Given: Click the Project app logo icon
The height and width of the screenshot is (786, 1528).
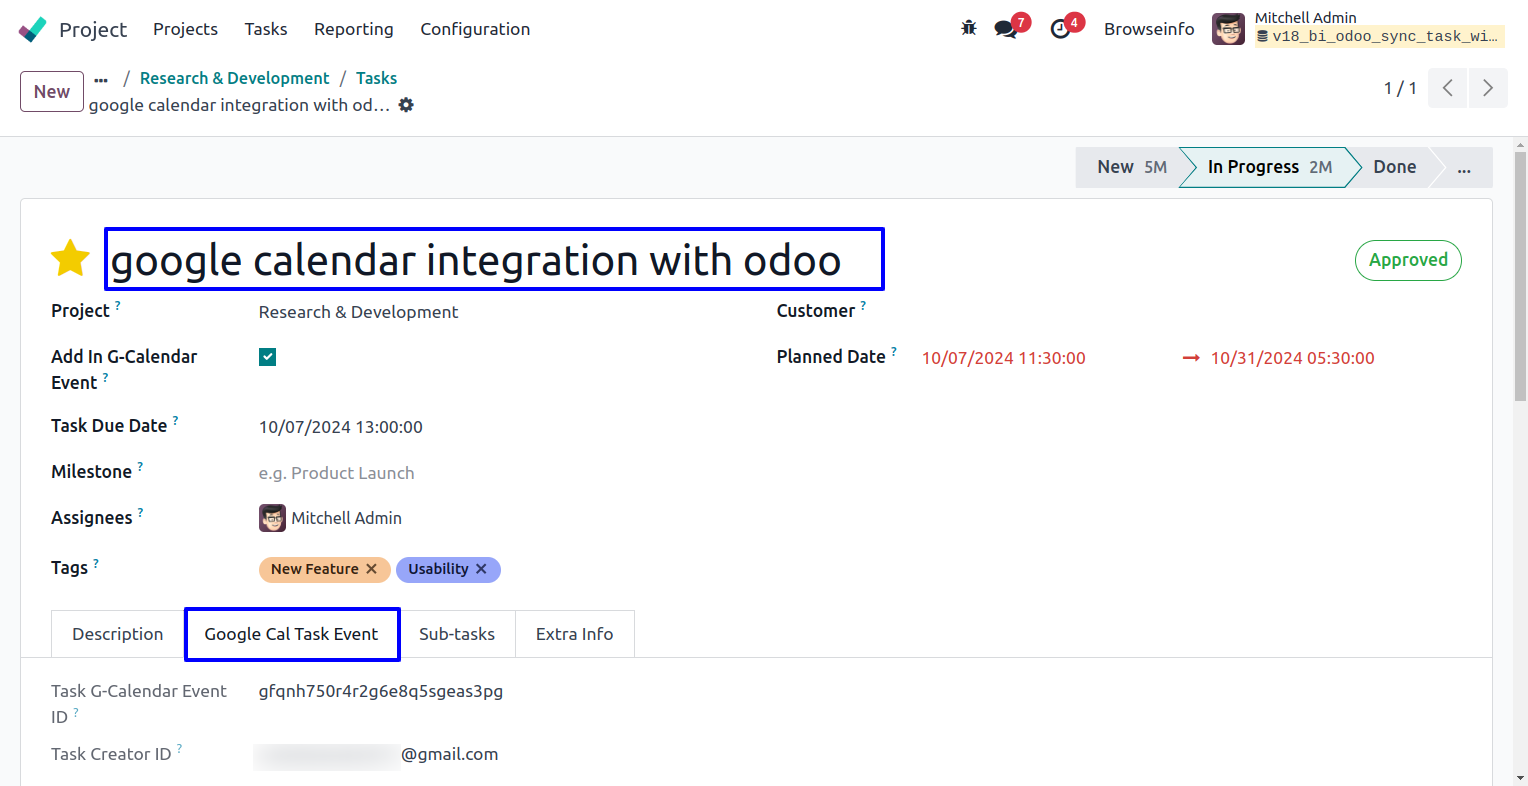Looking at the screenshot, I should click(32, 29).
